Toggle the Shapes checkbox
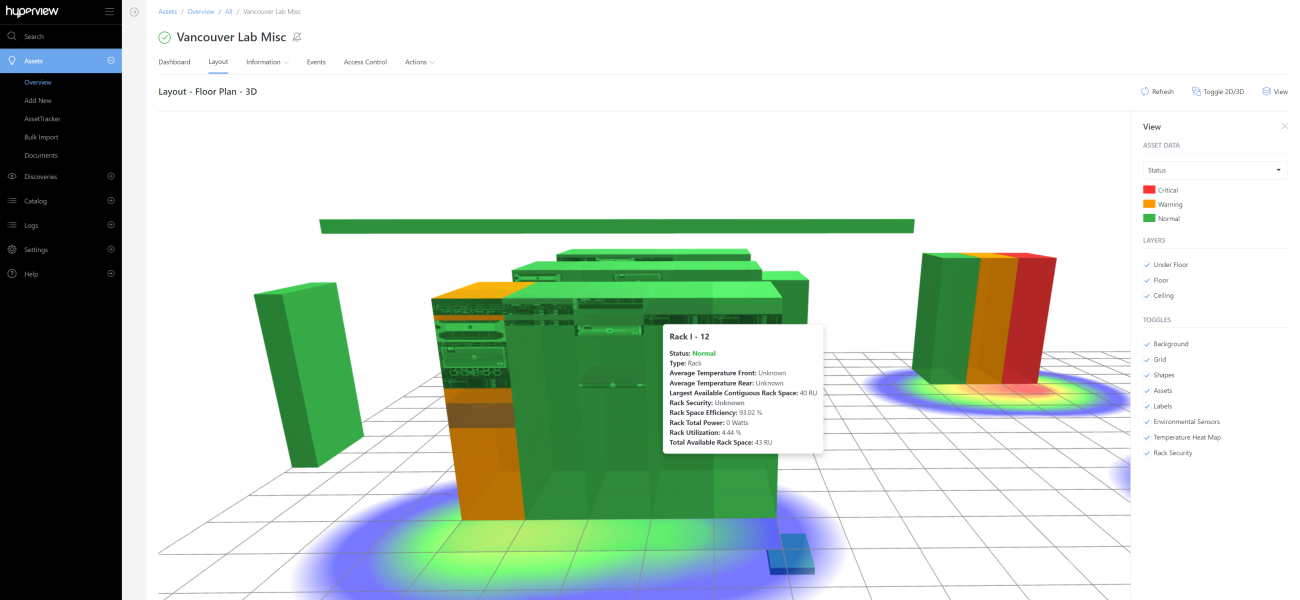Image resolution: width=1300 pixels, height=600 pixels. (x=1147, y=375)
